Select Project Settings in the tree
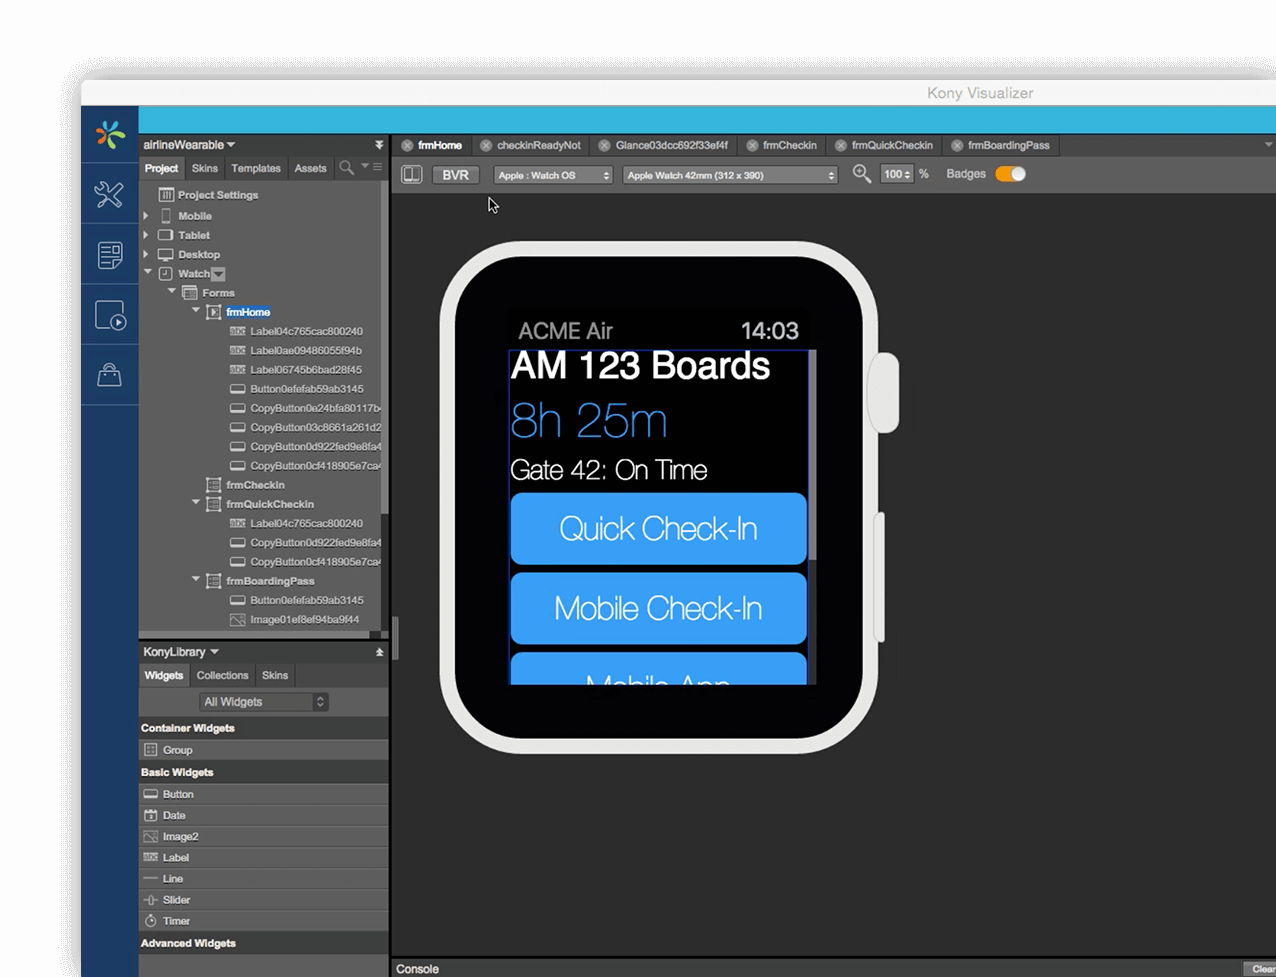The image size is (1276, 977). (208, 195)
